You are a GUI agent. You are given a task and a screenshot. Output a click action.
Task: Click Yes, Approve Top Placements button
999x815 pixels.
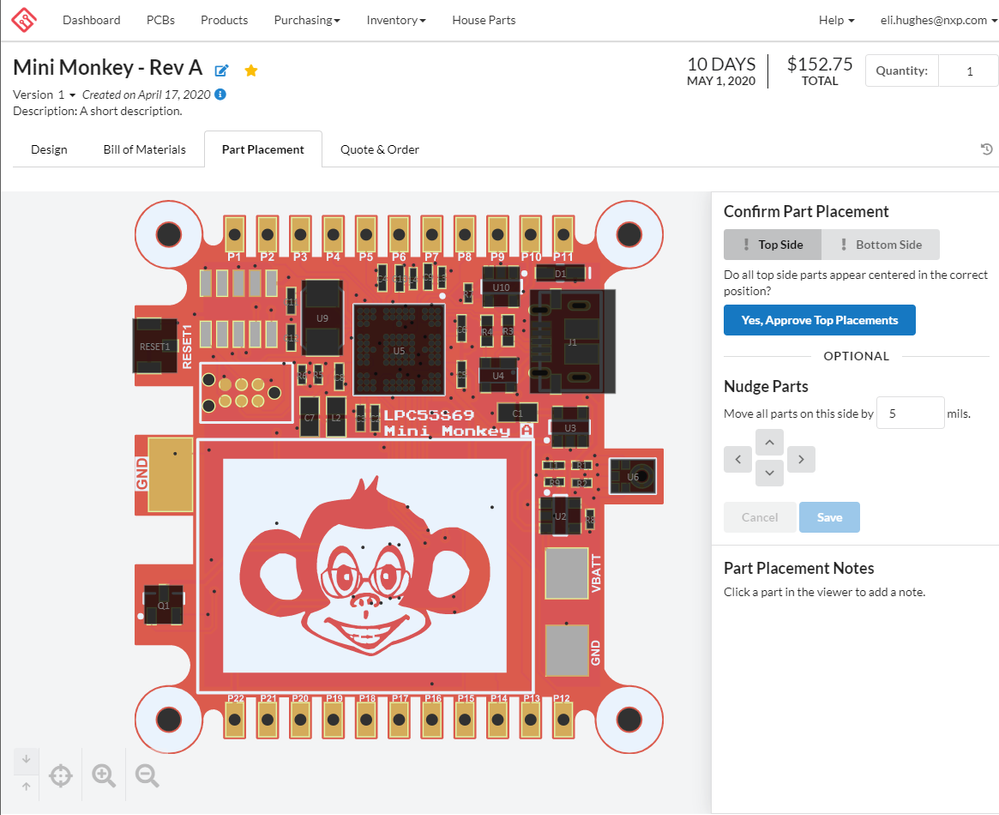[x=819, y=320]
